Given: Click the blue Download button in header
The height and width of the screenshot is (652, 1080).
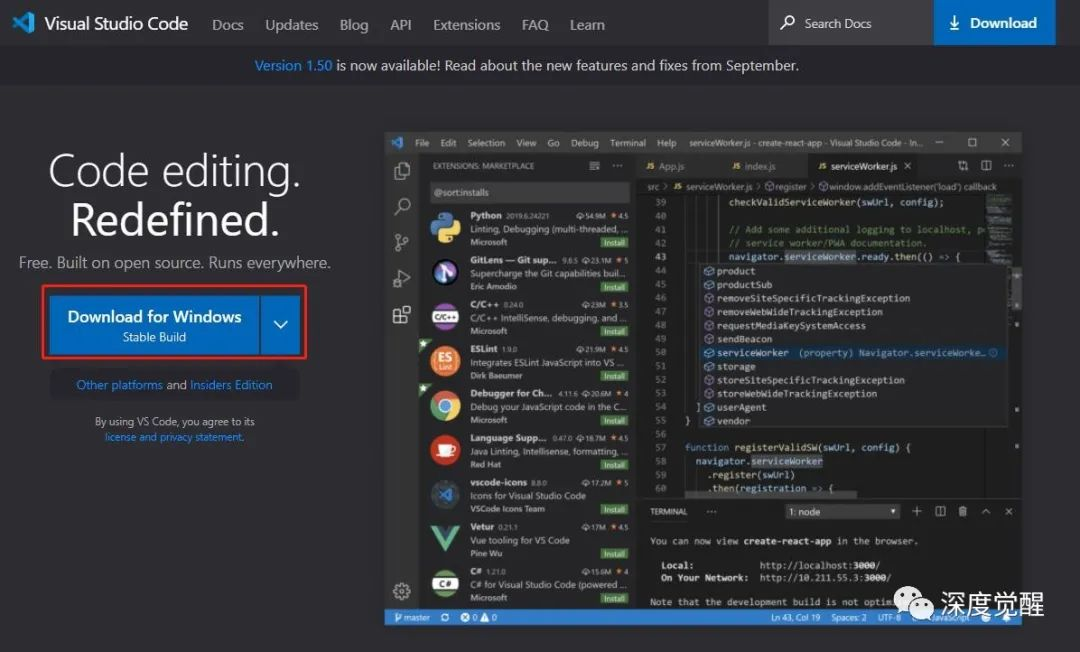Looking at the screenshot, I should 994,23.
